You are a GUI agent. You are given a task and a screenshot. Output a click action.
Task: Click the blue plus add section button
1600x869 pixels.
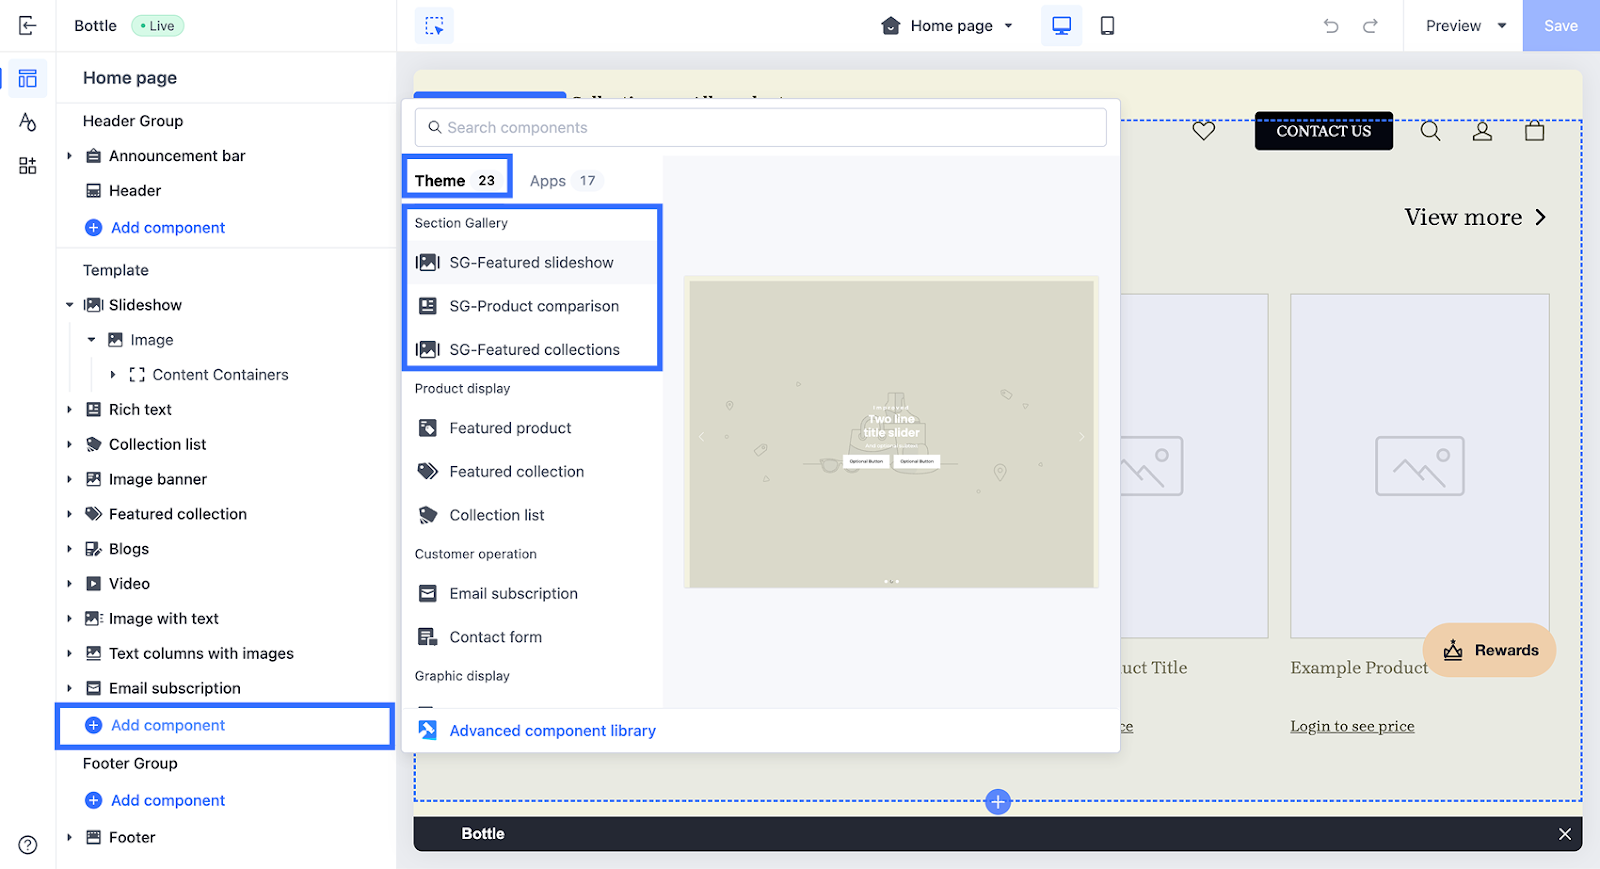click(998, 802)
